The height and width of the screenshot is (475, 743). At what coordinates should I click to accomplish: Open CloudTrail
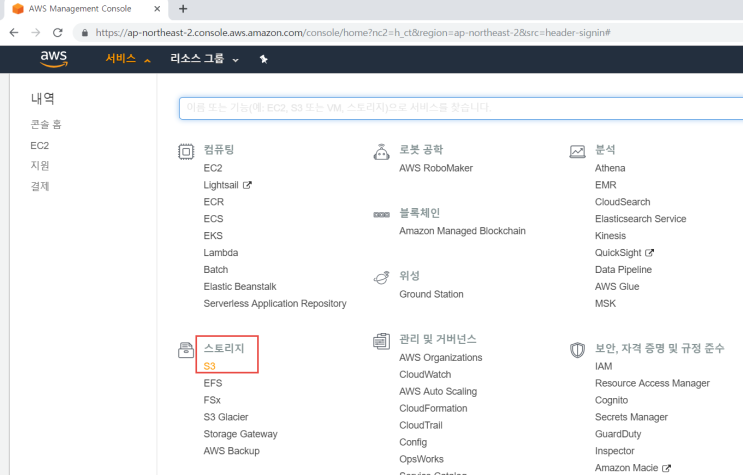(421, 425)
